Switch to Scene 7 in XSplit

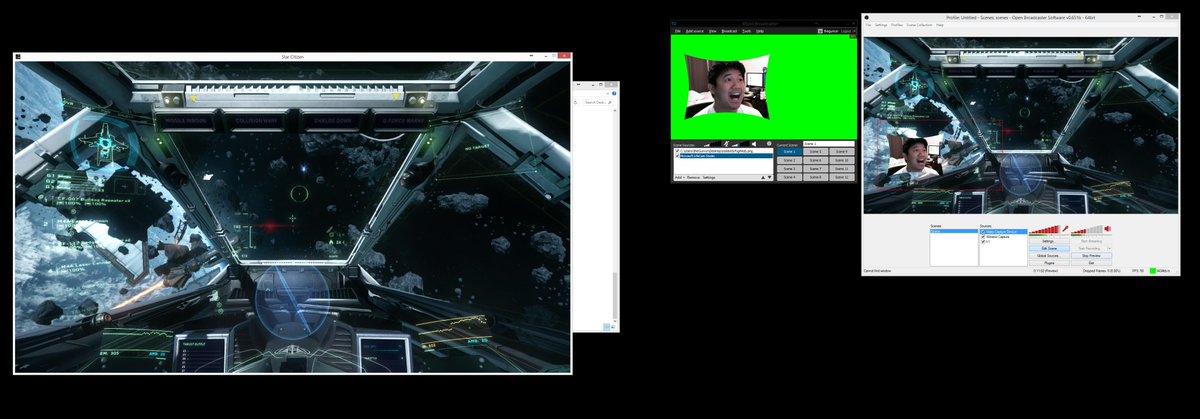pos(816,169)
